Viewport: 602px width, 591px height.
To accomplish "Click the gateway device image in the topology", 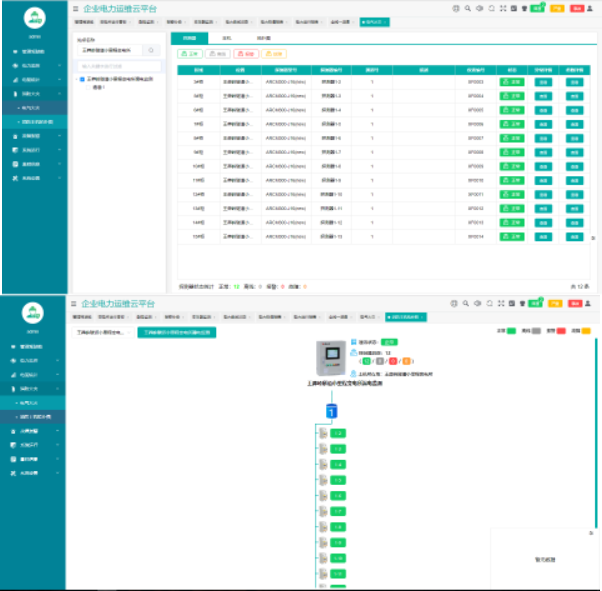I will [331, 357].
